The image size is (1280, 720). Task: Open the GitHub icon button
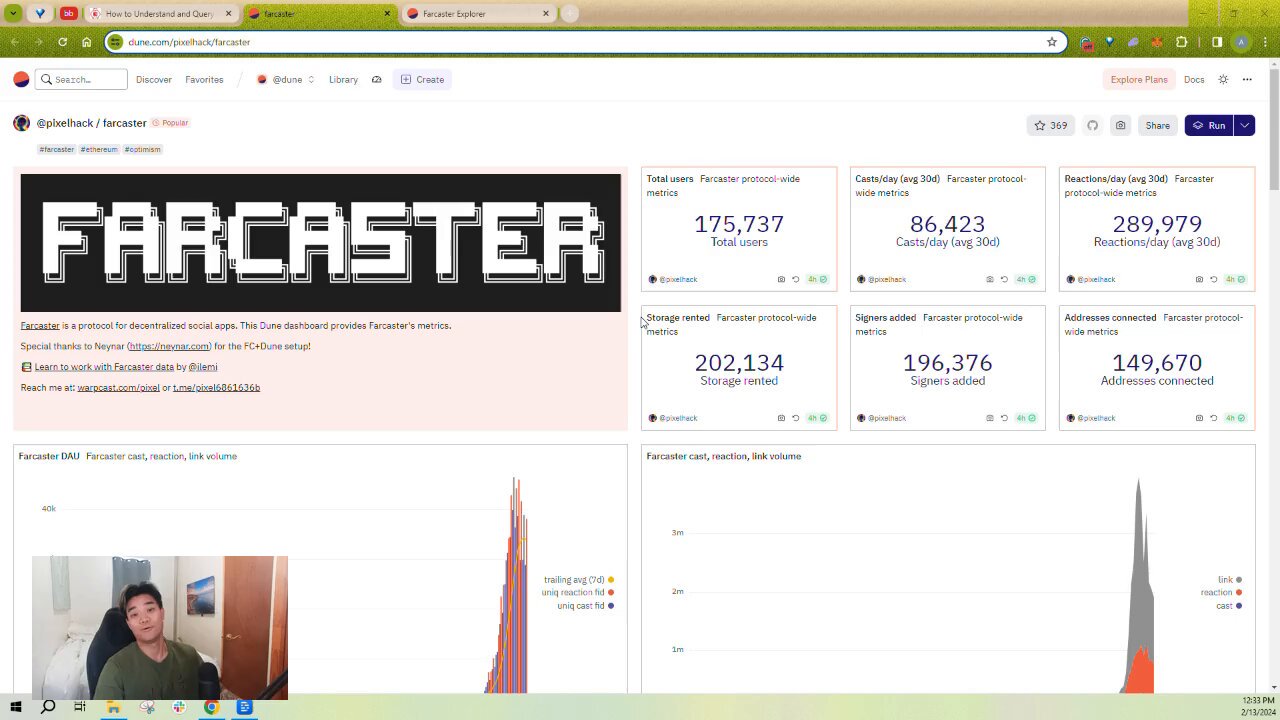(1092, 125)
